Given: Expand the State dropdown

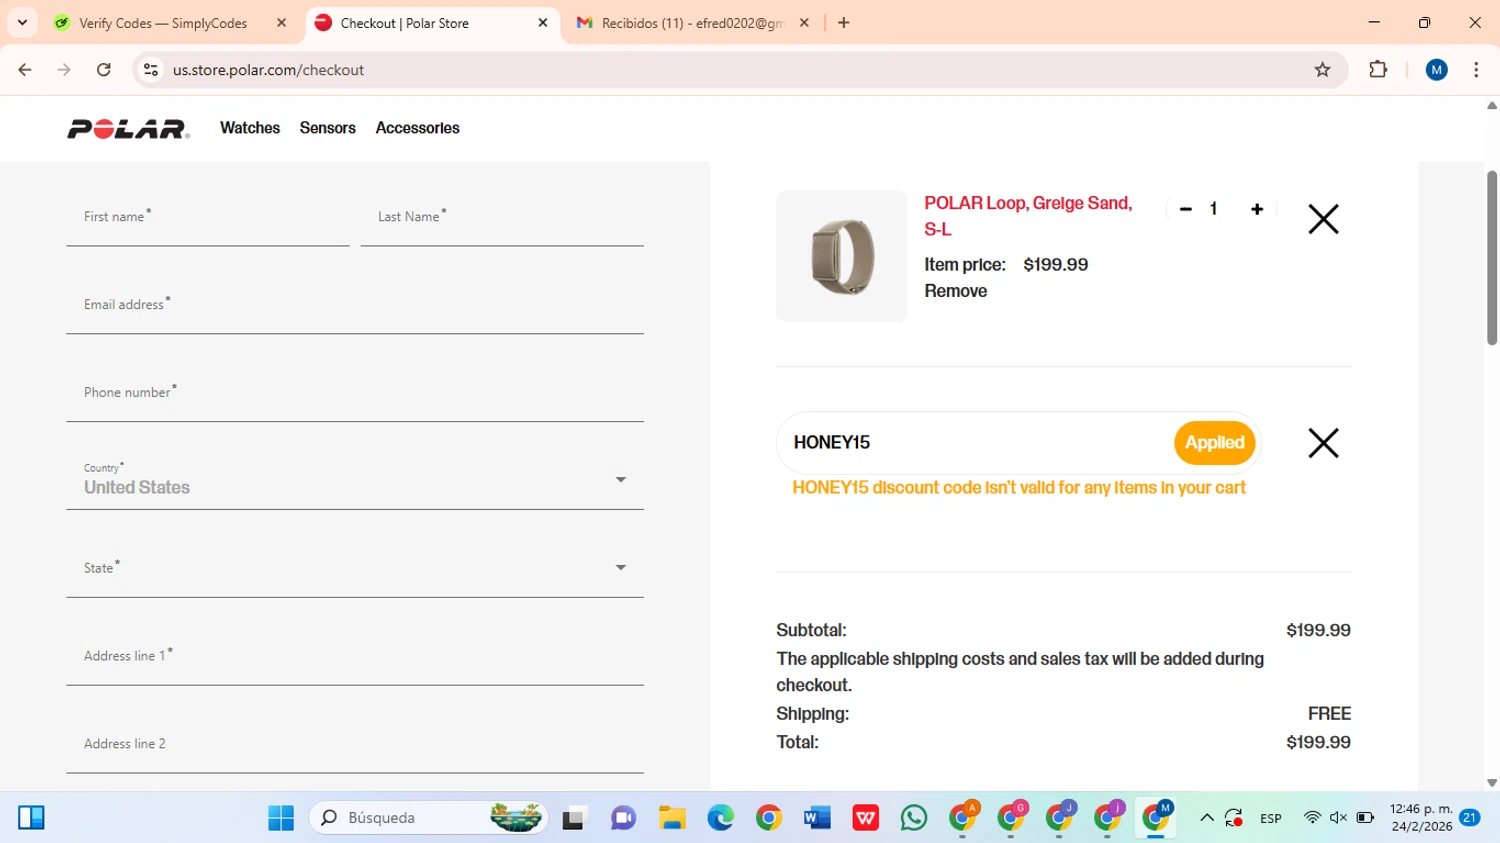Looking at the screenshot, I should (x=355, y=568).
